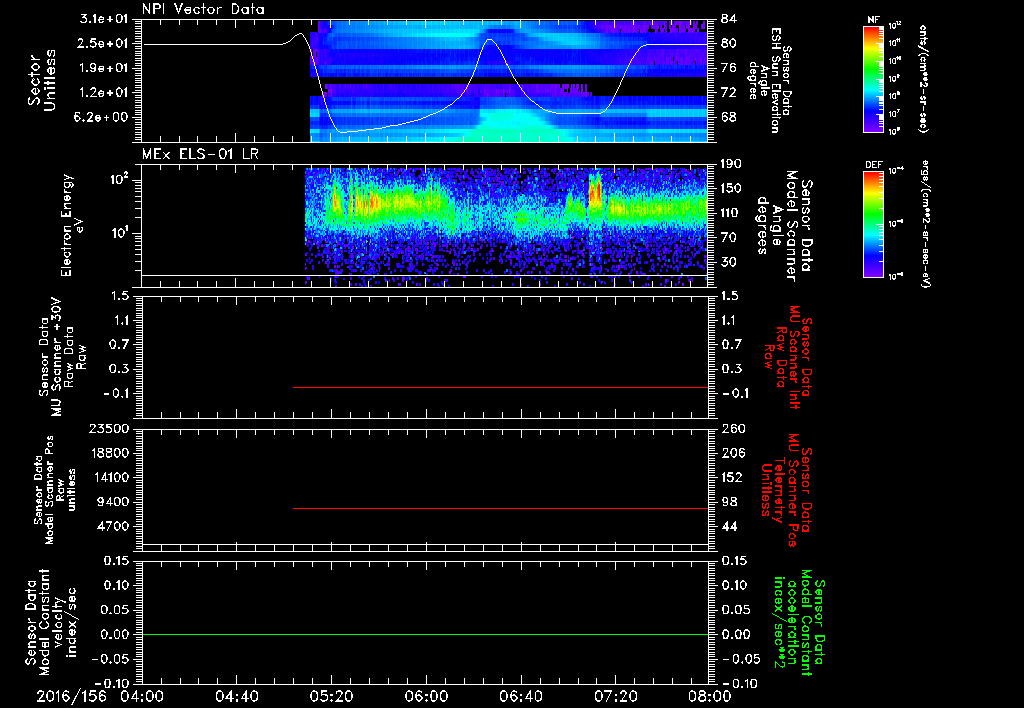Click the "1.9e+01" sector axis value

[x=104, y=68]
